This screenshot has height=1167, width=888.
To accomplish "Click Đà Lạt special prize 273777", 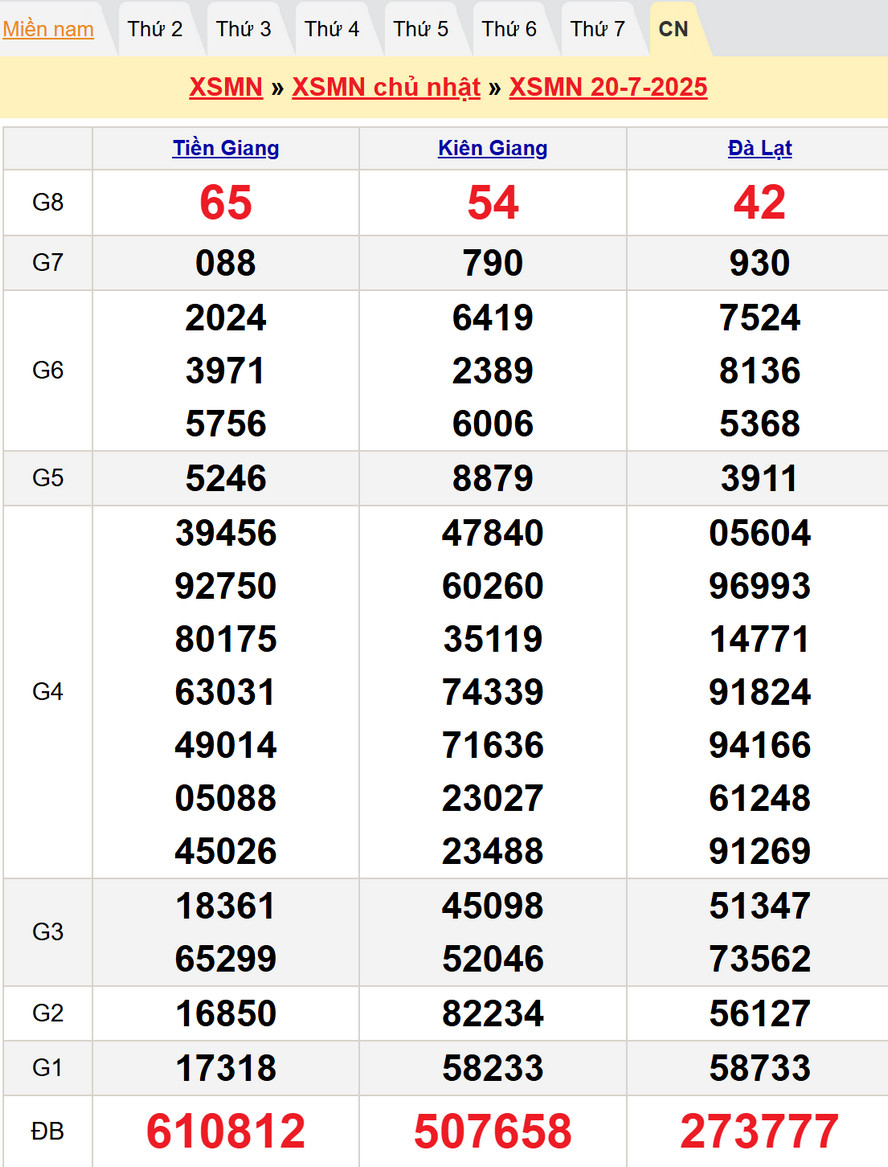I will pos(760,1131).
